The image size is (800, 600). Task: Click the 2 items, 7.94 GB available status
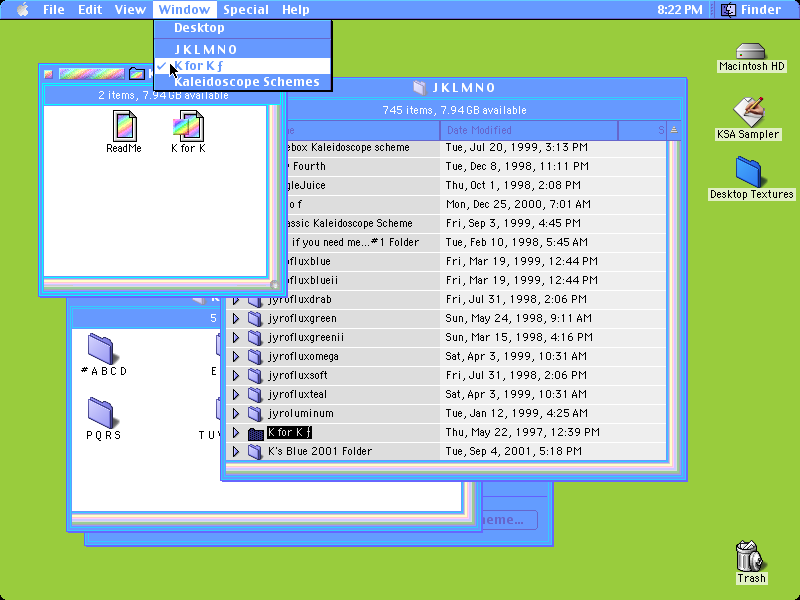(x=163, y=95)
